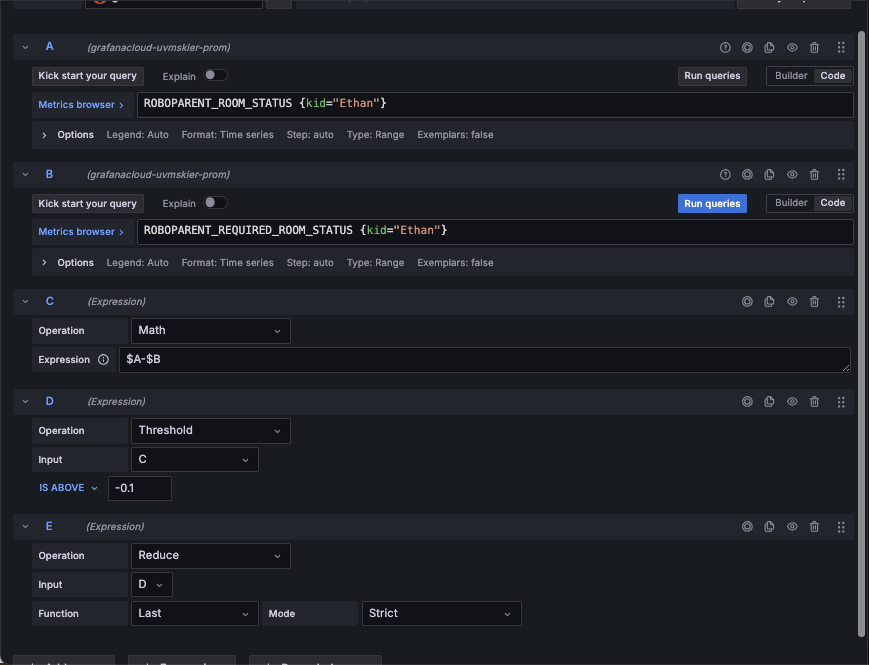Click the threshold value field -0.1
The width and height of the screenshot is (869, 665).
tap(139, 488)
